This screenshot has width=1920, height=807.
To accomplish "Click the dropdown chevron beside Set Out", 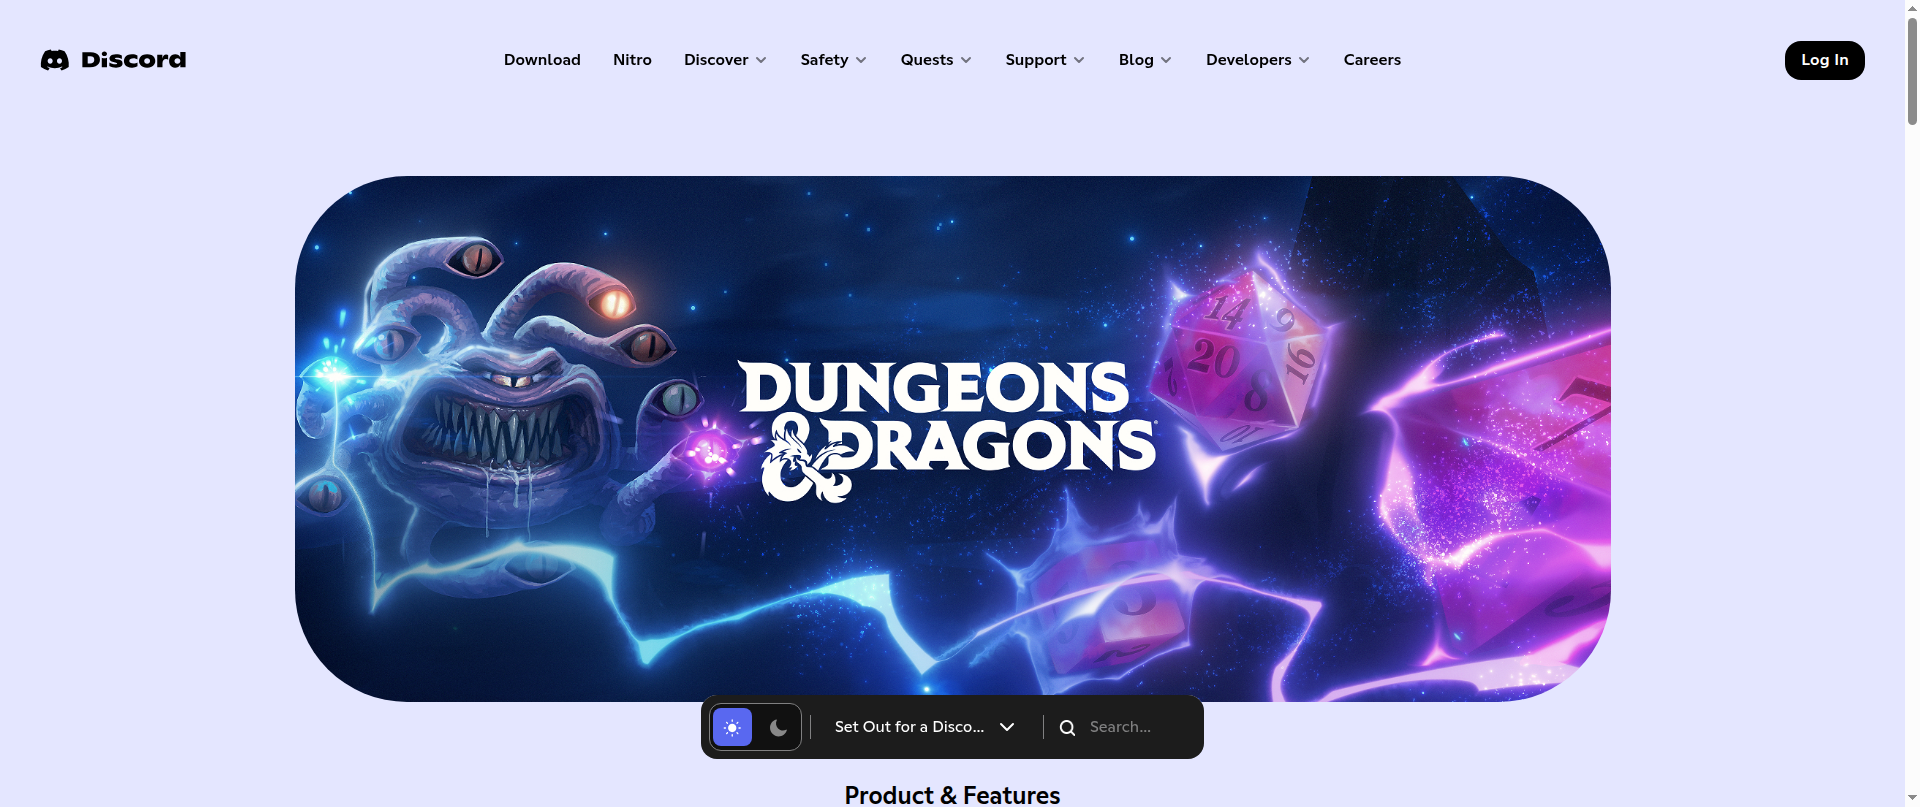I will 1007,727.
